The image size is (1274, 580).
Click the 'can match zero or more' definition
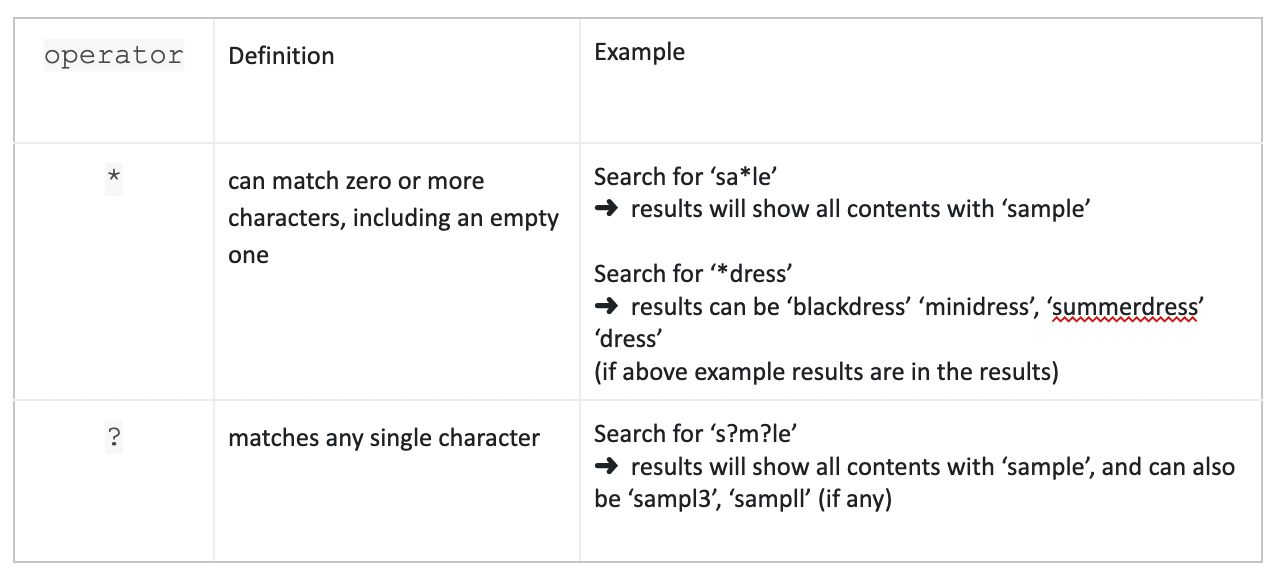click(356, 181)
